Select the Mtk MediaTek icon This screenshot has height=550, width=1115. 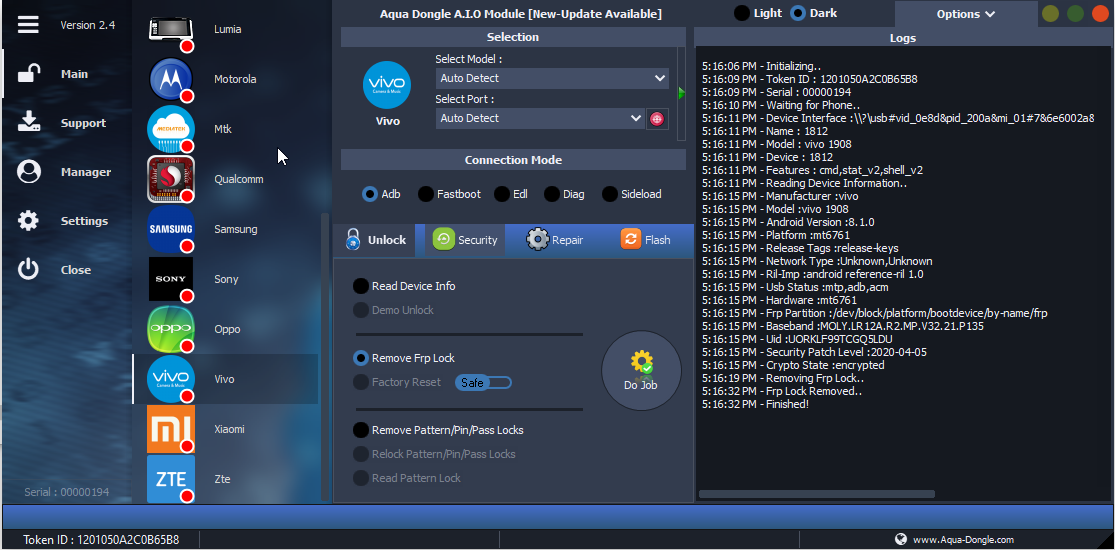pyautogui.click(x=170, y=129)
